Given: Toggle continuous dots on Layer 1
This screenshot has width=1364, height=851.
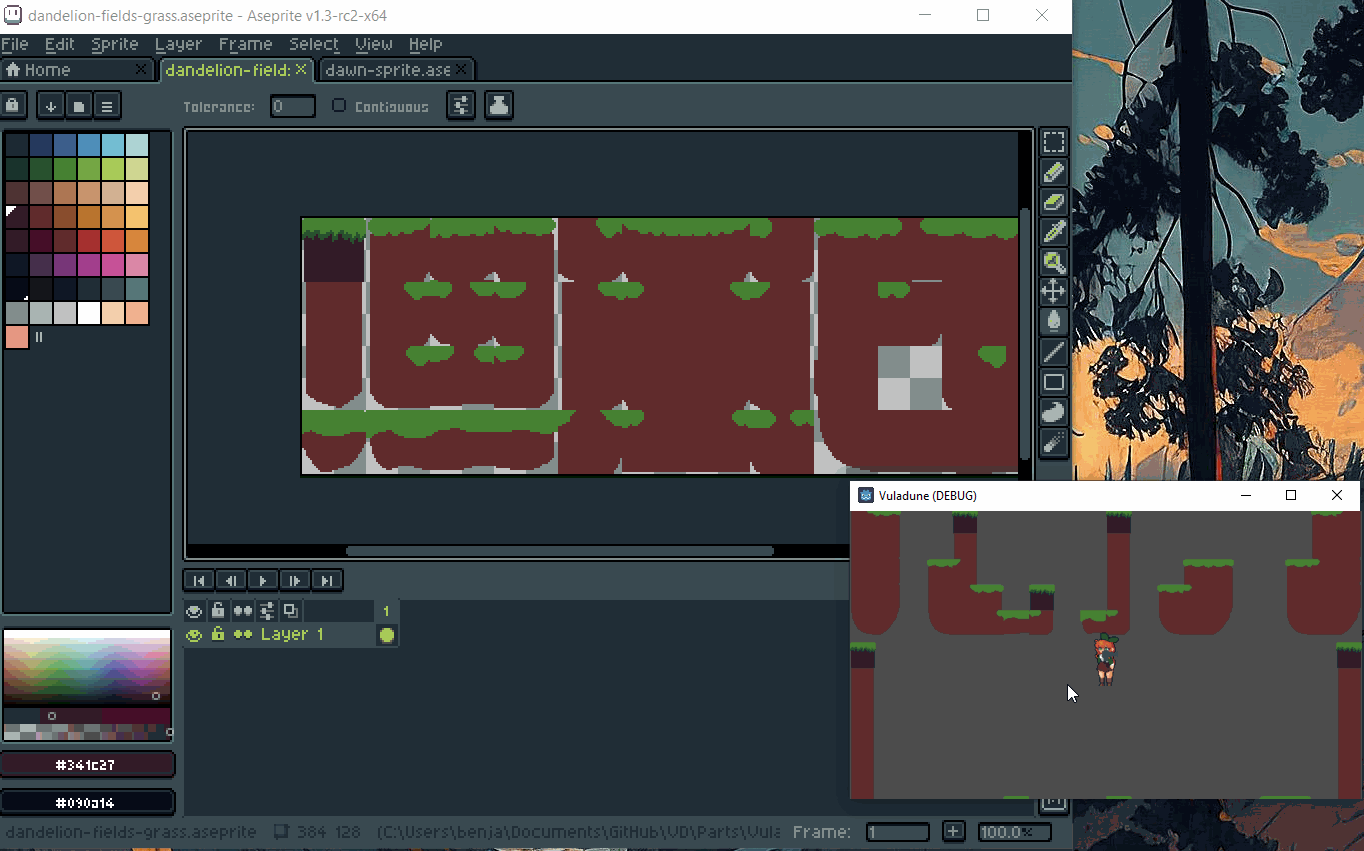Looking at the screenshot, I should [242, 634].
